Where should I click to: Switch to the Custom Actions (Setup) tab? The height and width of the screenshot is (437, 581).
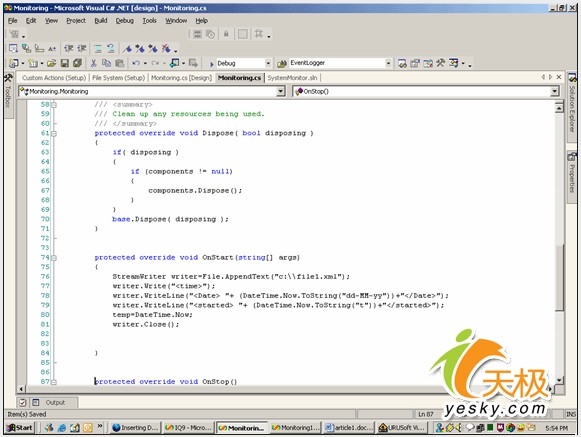54,78
